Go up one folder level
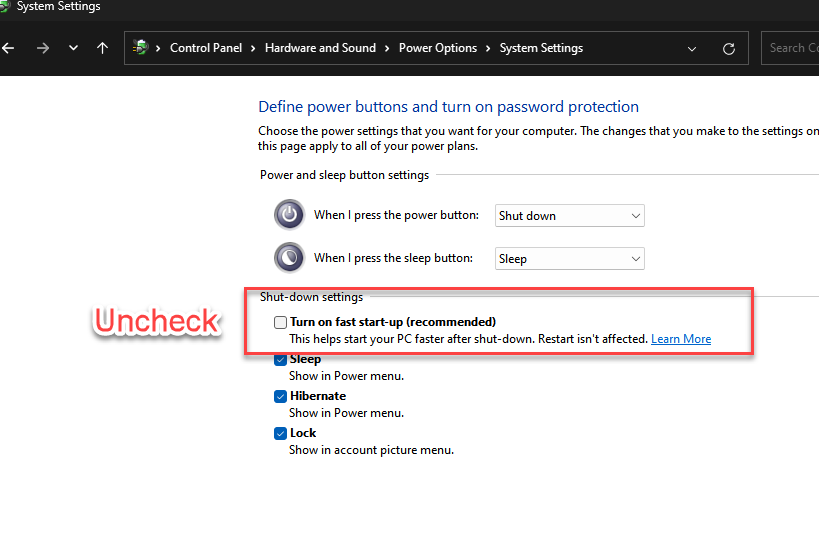The width and height of the screenshot is (819, 549). coord(102,48)
